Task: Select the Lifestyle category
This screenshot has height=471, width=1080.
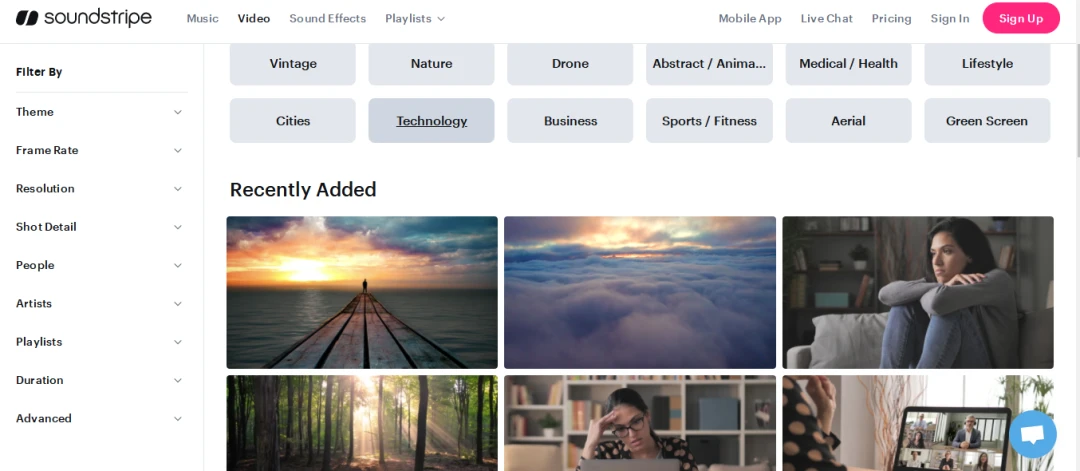Action: coord(987,63)
